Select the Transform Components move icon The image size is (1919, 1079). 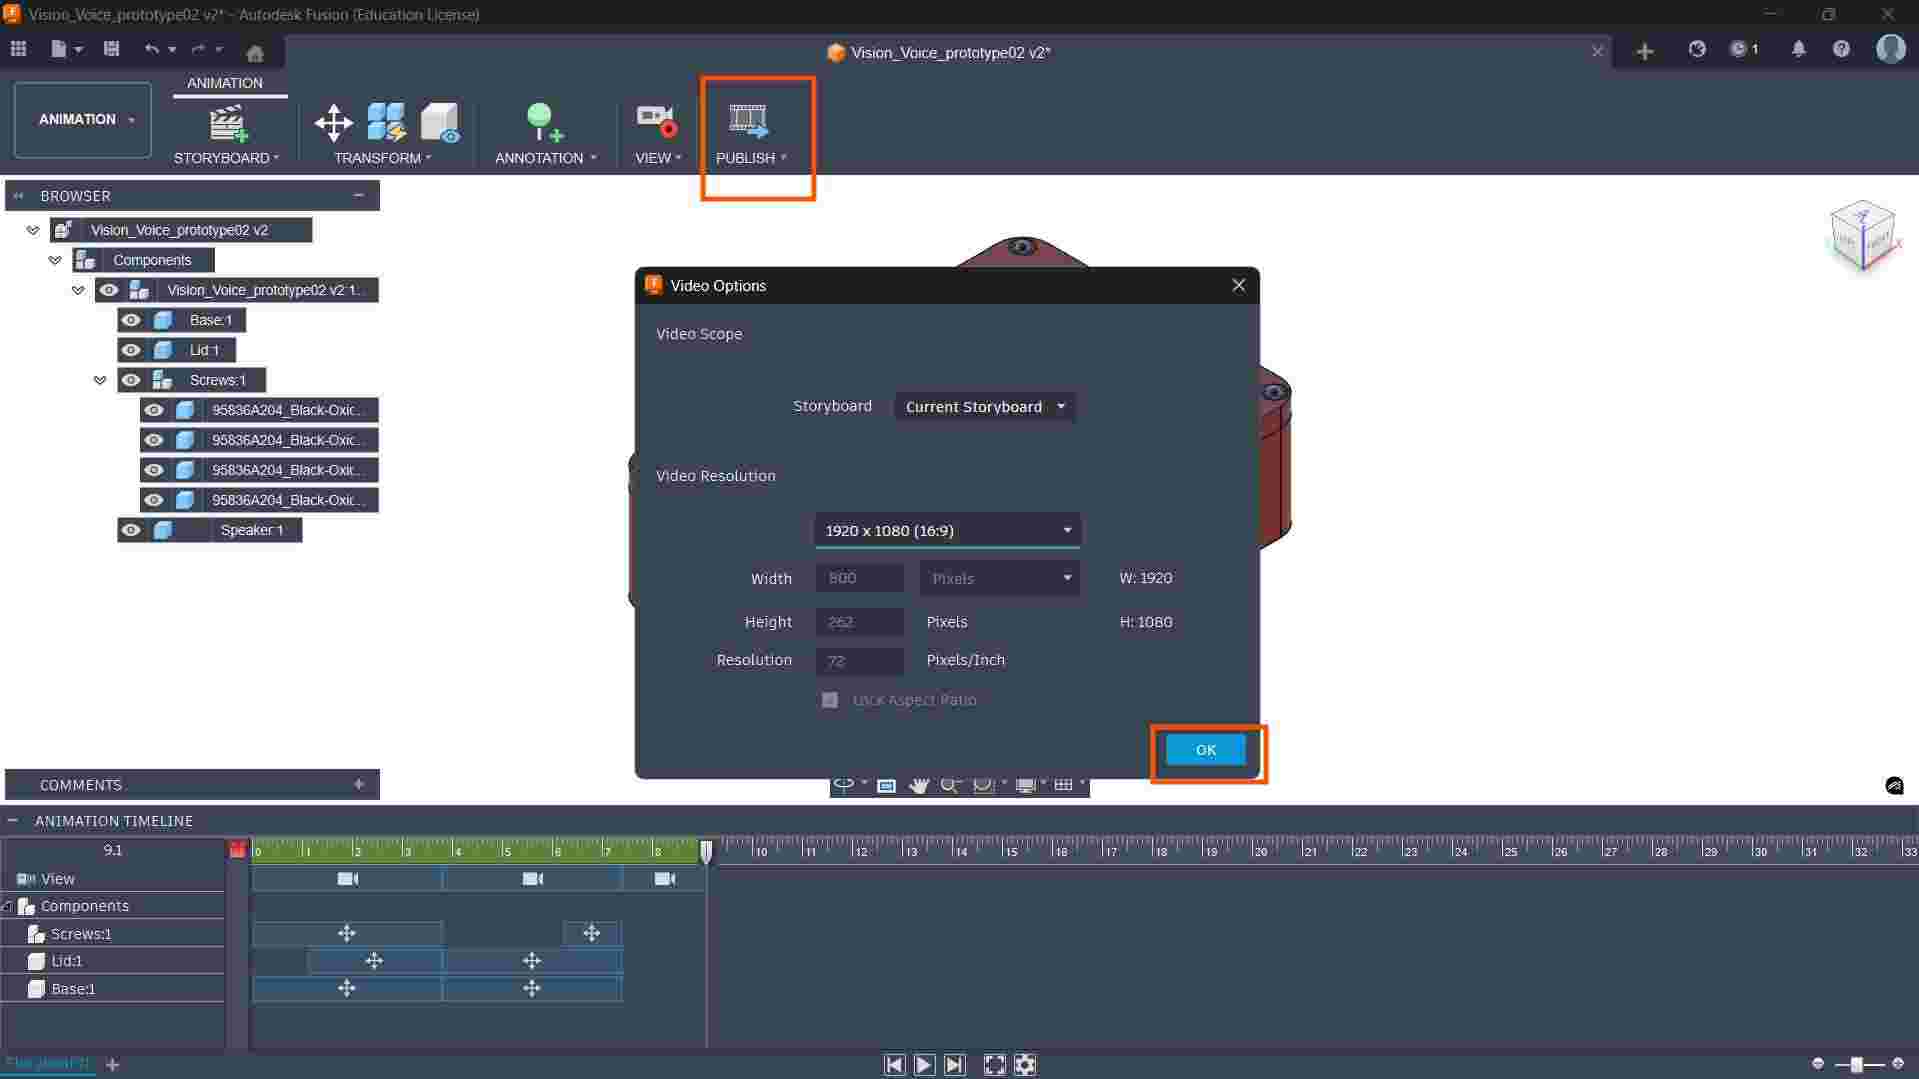333,123
